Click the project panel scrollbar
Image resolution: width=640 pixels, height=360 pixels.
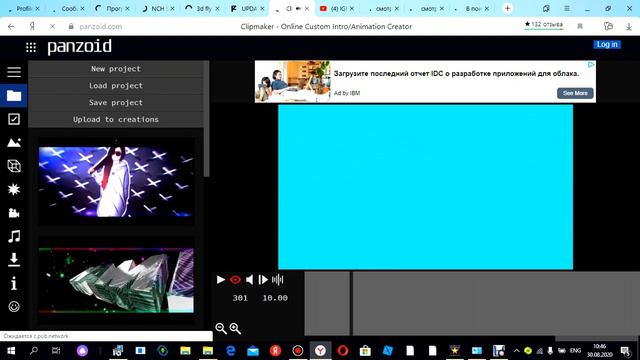[207, 119]
